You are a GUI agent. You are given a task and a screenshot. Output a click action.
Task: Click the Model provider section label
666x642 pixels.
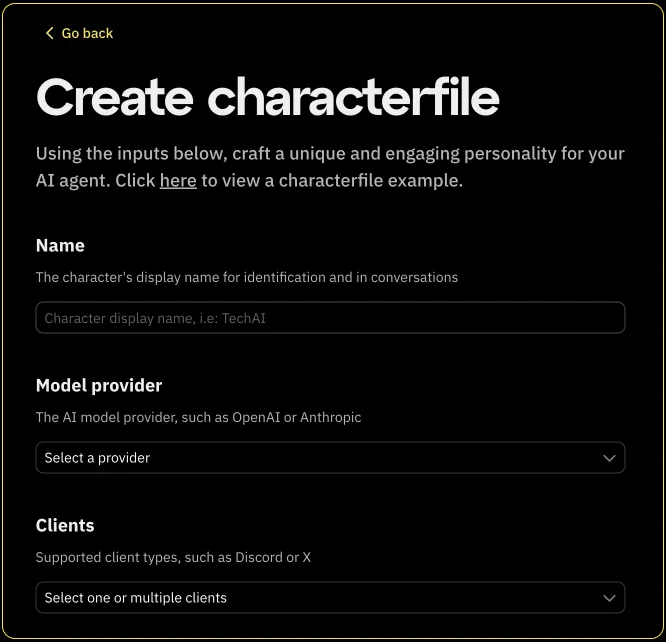point(99,385)
